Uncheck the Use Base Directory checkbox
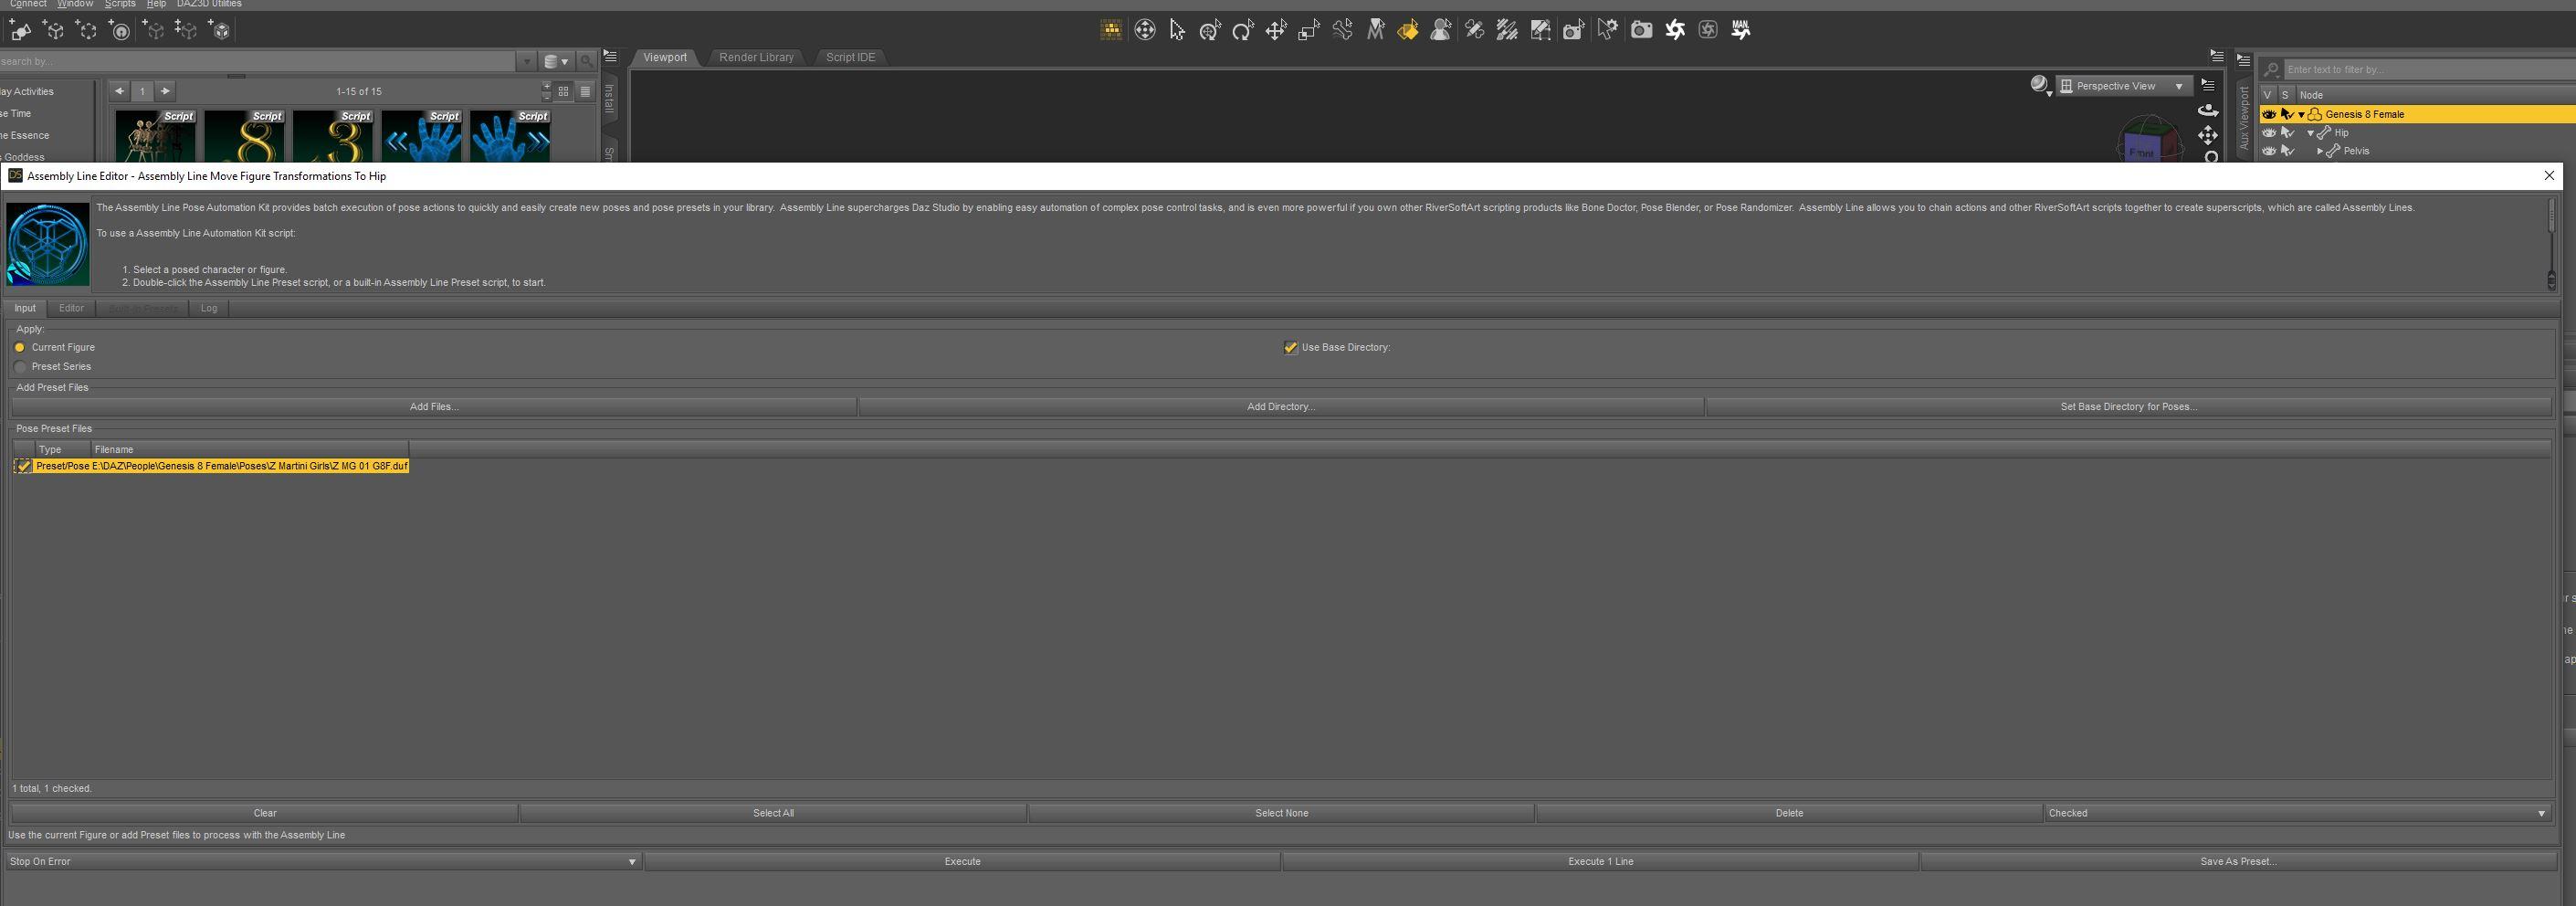Image resolution: width=2576 pixels, height=906 pixels. click(1291, 347)
